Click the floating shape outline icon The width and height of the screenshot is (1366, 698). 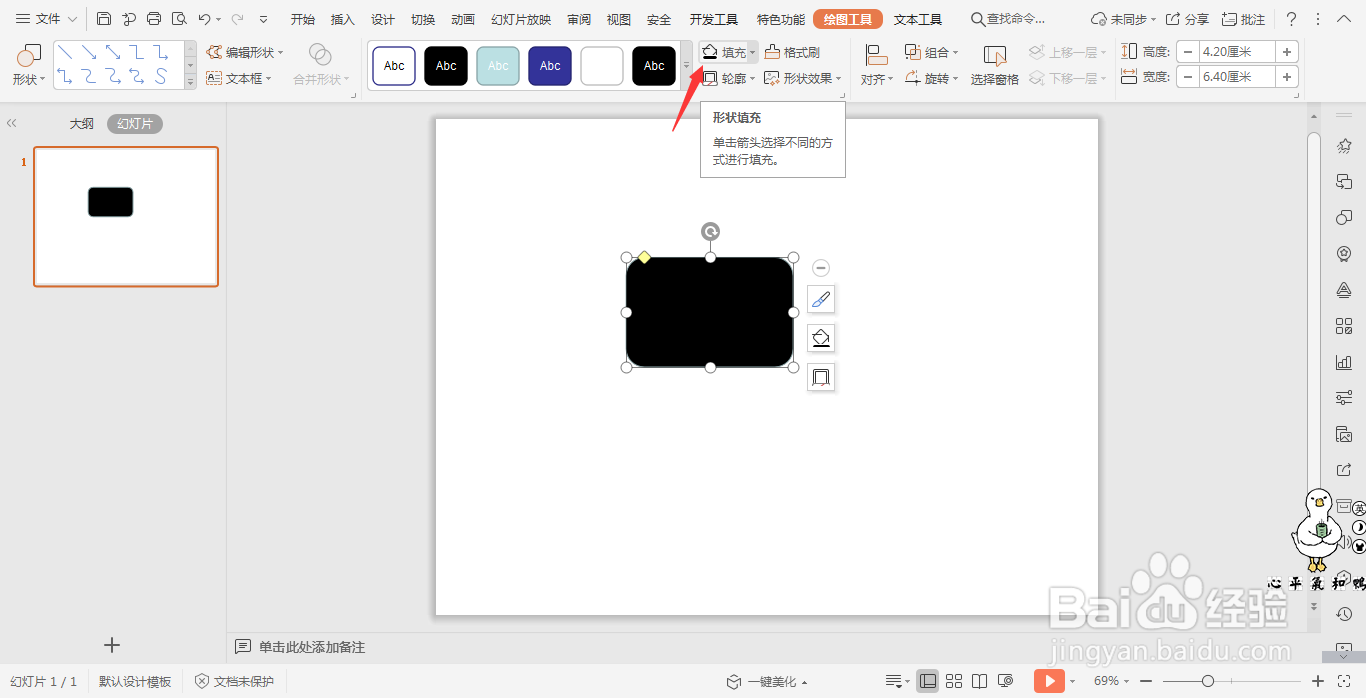point(821,377)
